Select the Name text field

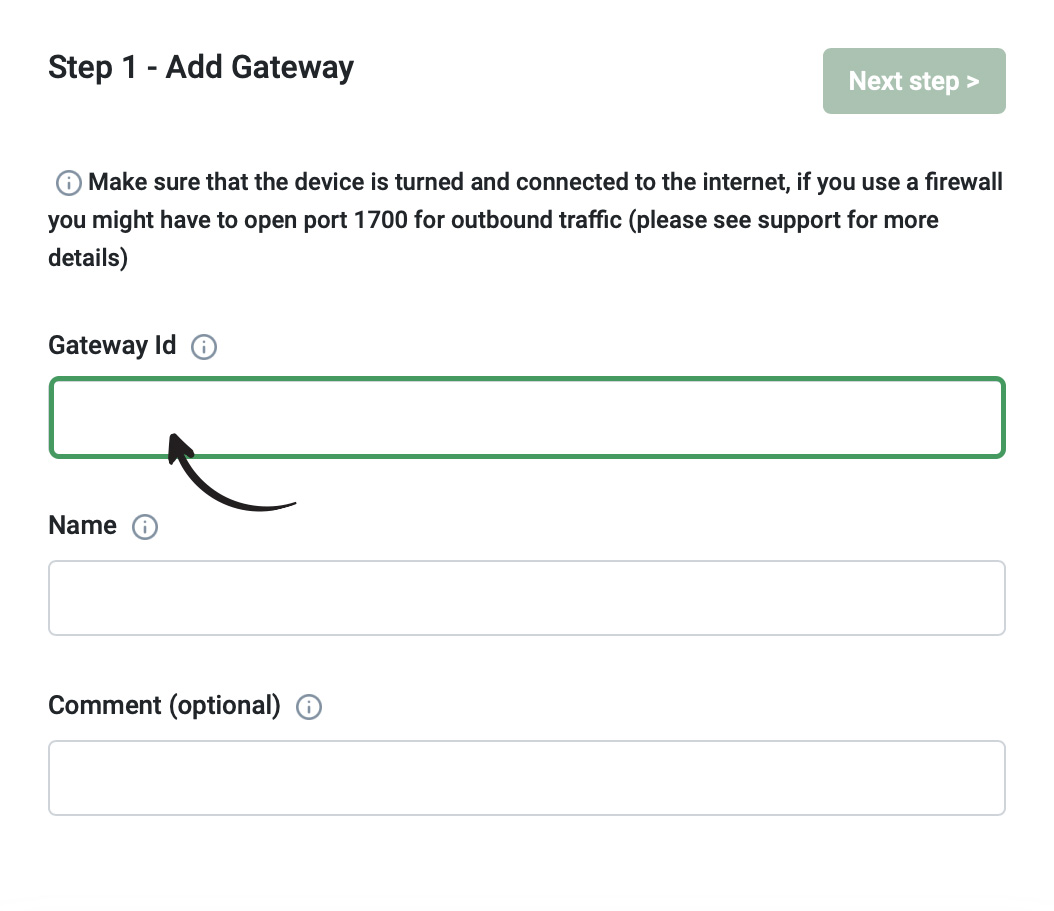[527, 598]
